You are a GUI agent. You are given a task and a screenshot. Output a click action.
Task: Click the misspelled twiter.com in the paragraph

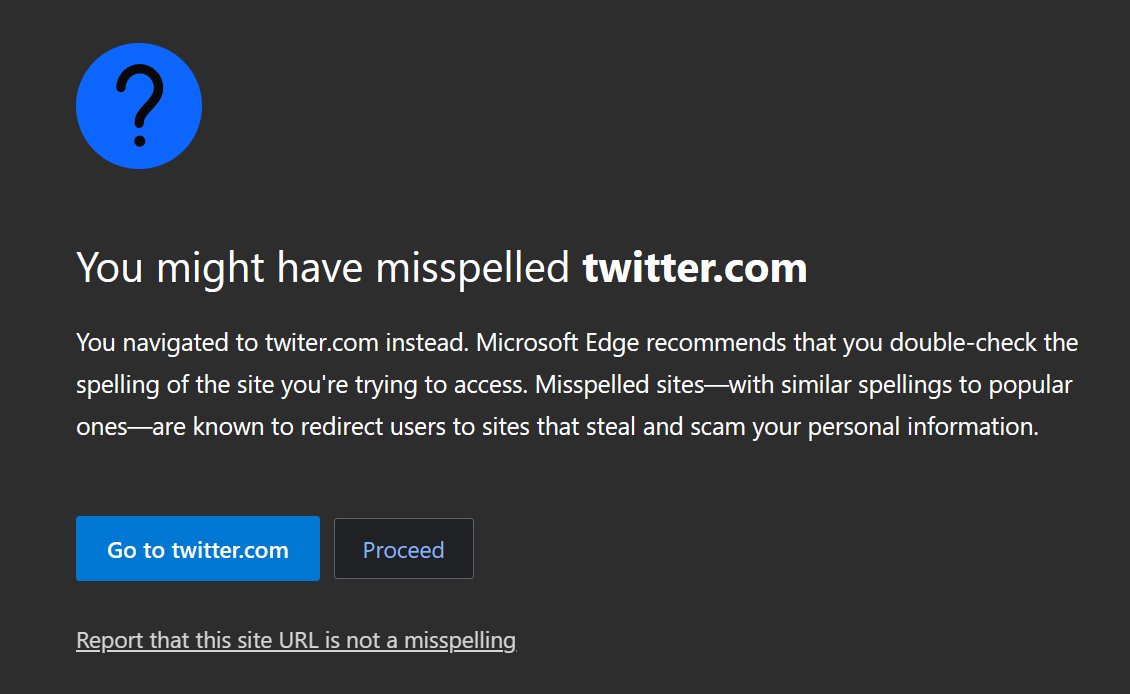pyautogui.click(x=321, y=342)
